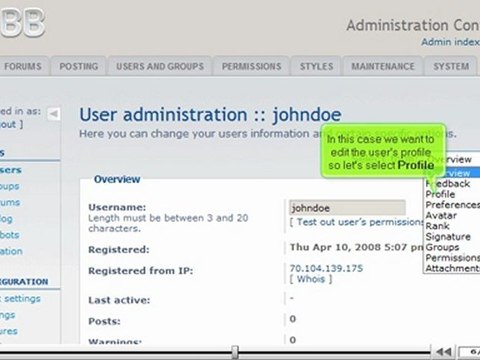Choose Avatar from the dropdown list
The height and width of the screenshot is (360, 480).
452,215
